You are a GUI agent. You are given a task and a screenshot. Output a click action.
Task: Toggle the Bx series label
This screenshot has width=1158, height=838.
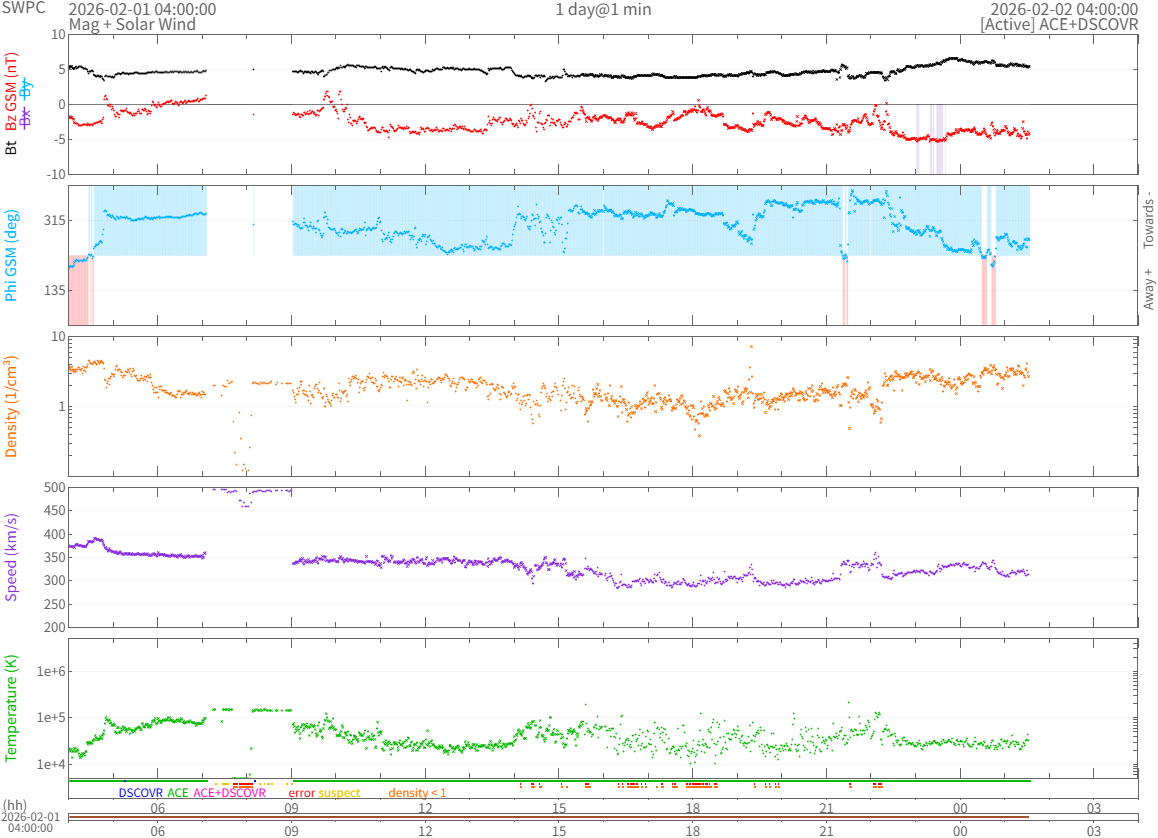[x=27, y=117]
